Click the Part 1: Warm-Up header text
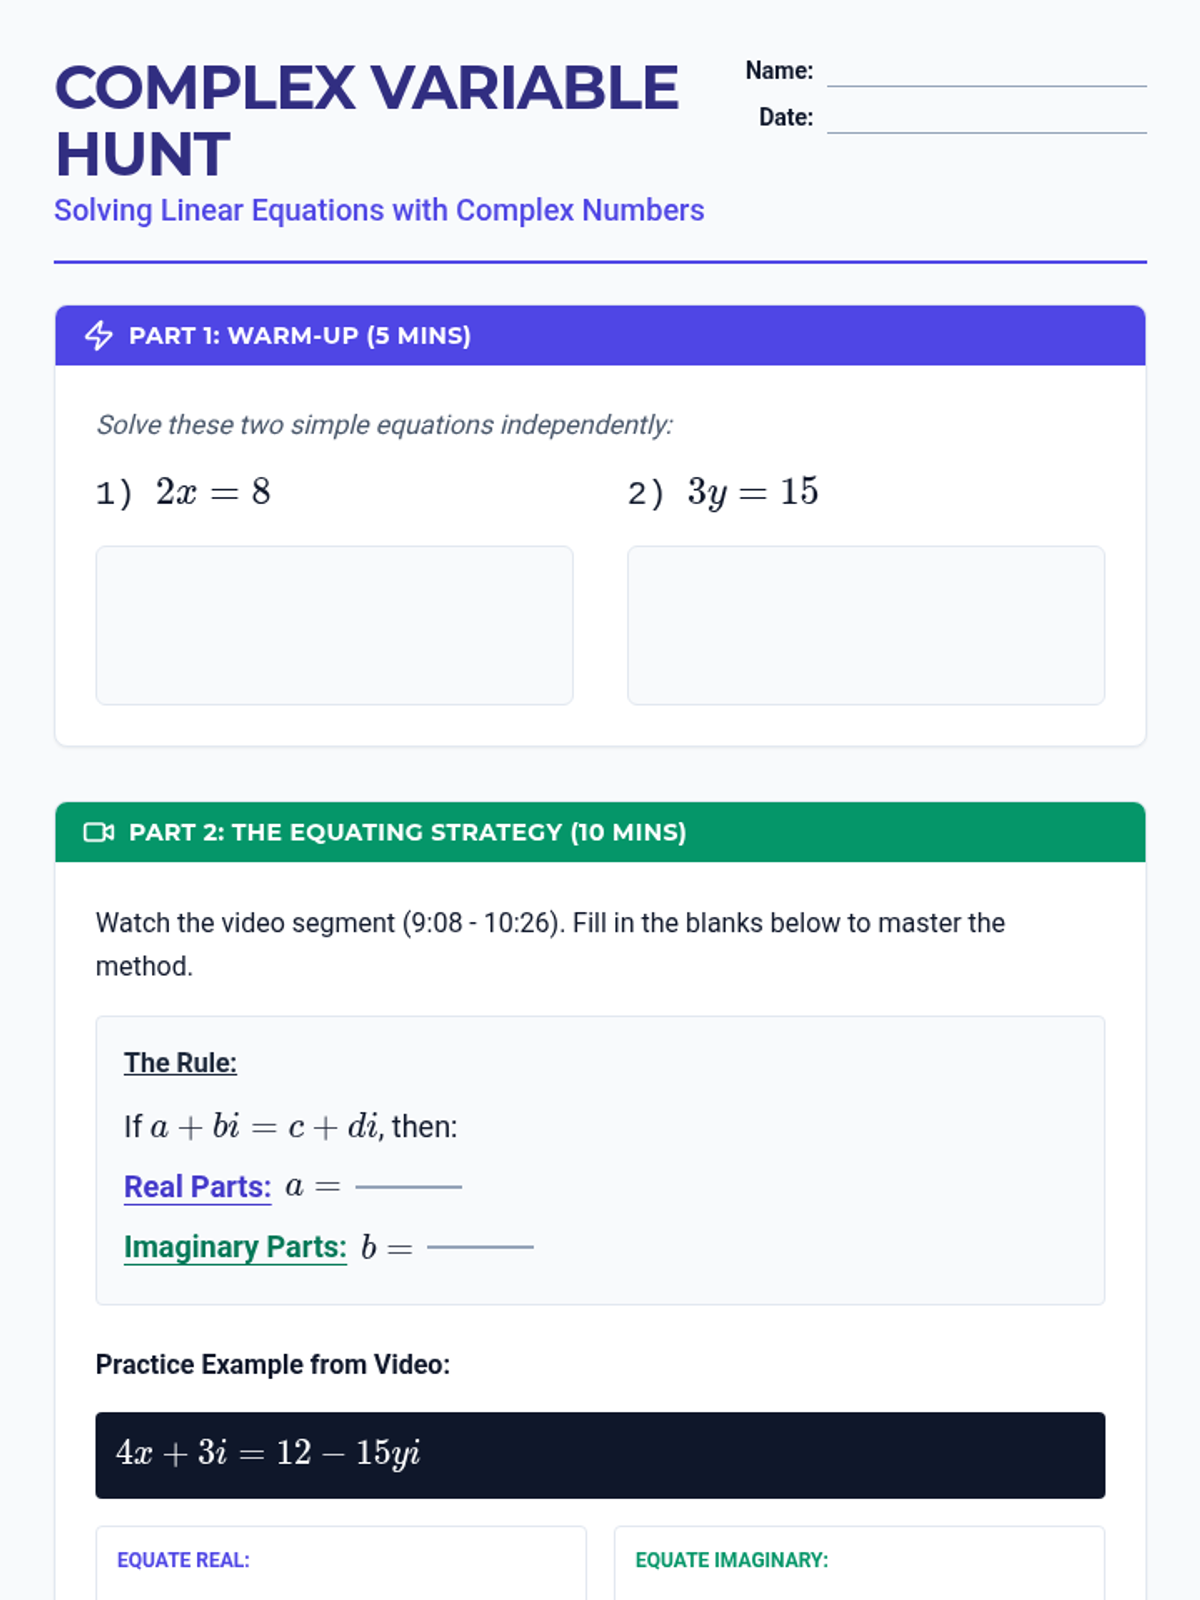The width and height of the screenshot is (1200, 1600). click(299, 336)
